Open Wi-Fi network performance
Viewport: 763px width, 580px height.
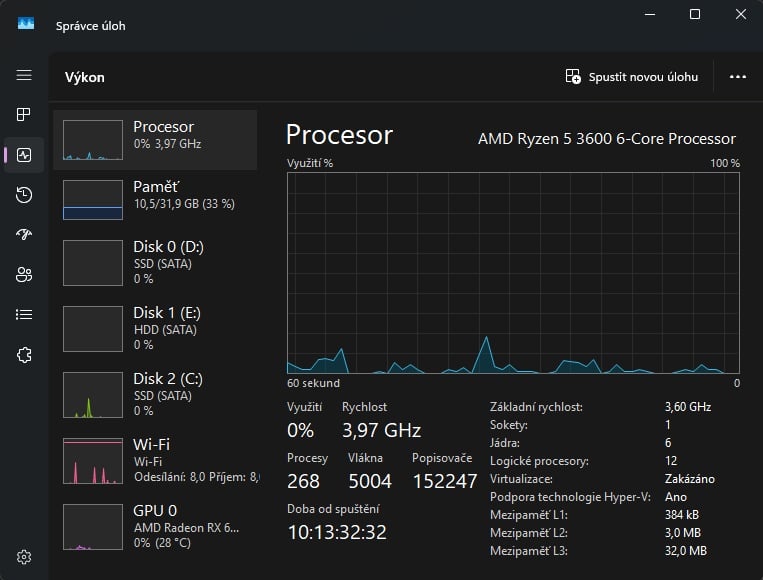[x=155, y=460]
